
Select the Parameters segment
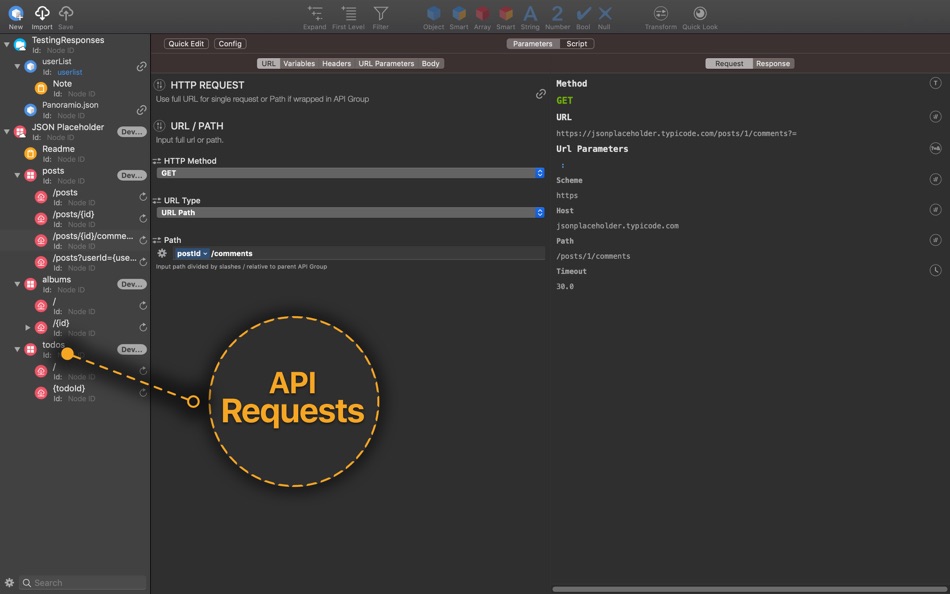pyautogui.click(x=533, y=44)
